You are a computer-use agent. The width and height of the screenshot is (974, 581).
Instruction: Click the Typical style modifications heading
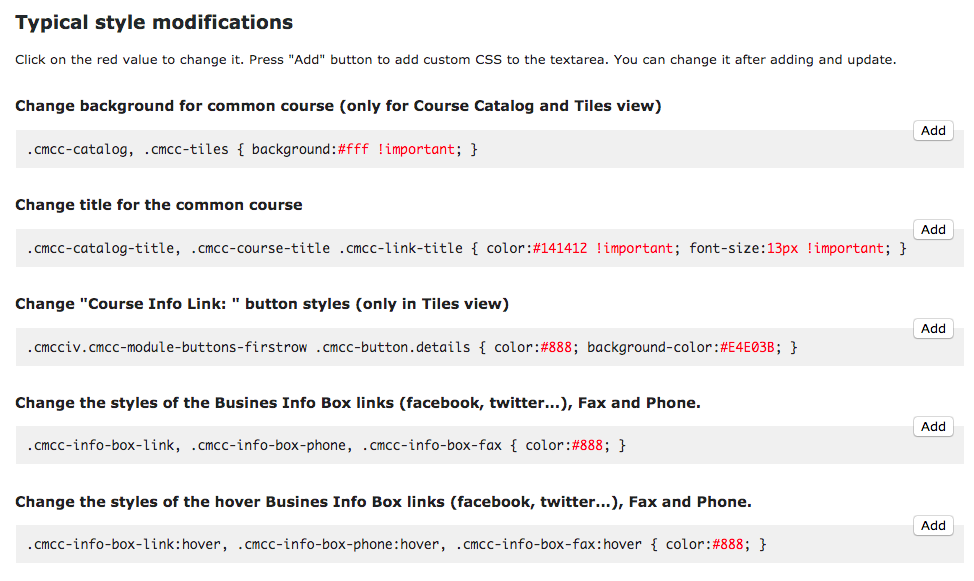click(x=154, y=22)
